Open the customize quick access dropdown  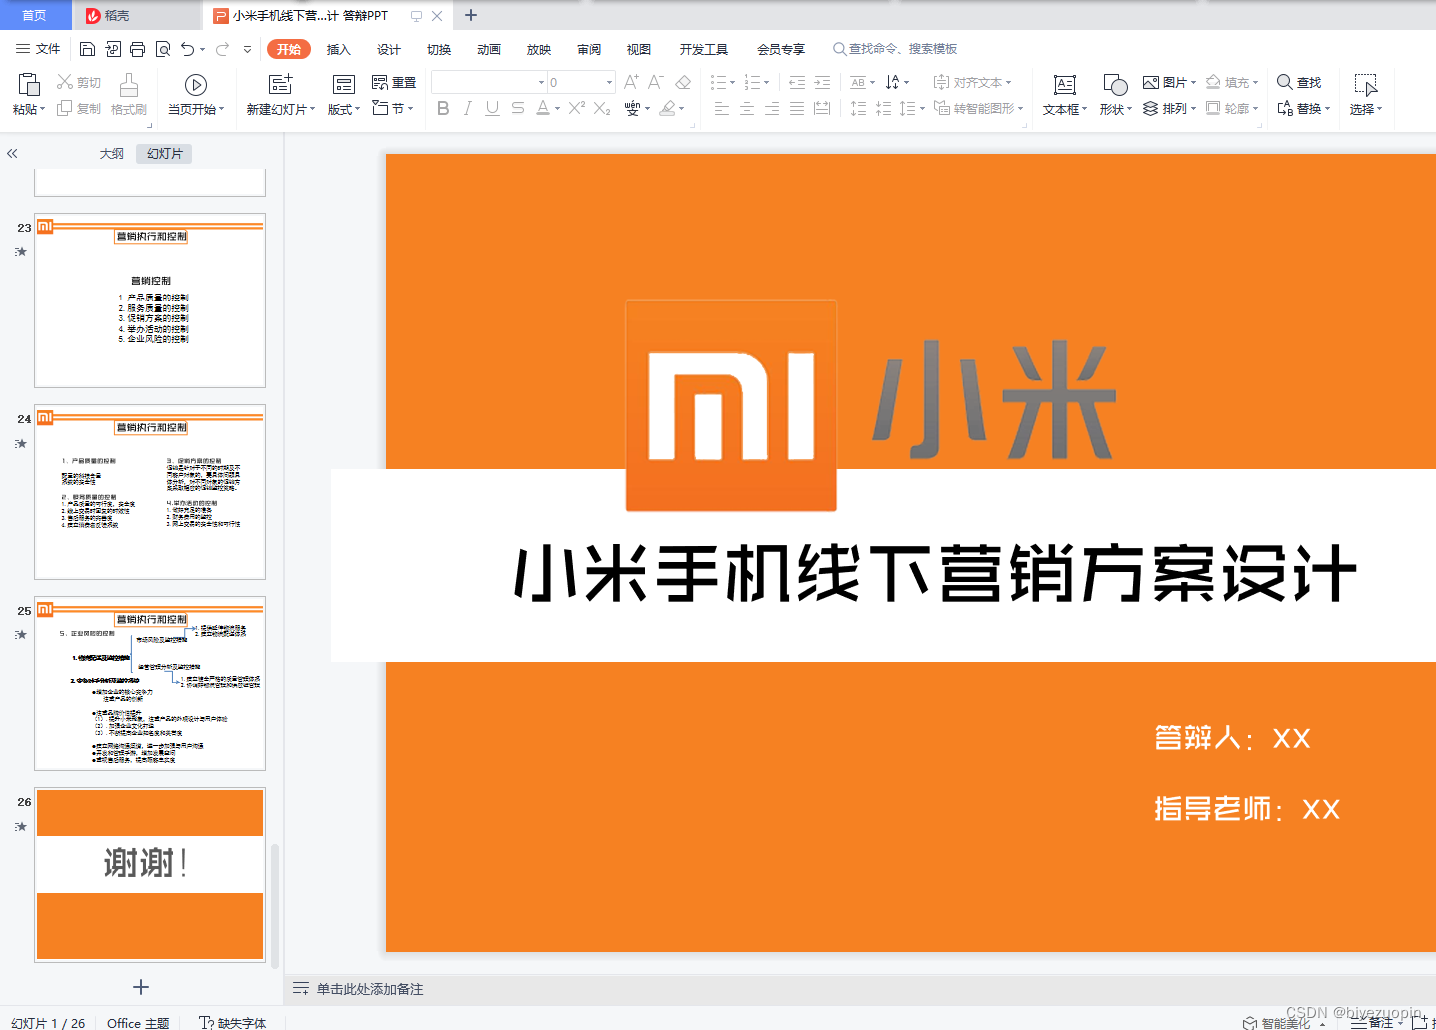[247, 49]
